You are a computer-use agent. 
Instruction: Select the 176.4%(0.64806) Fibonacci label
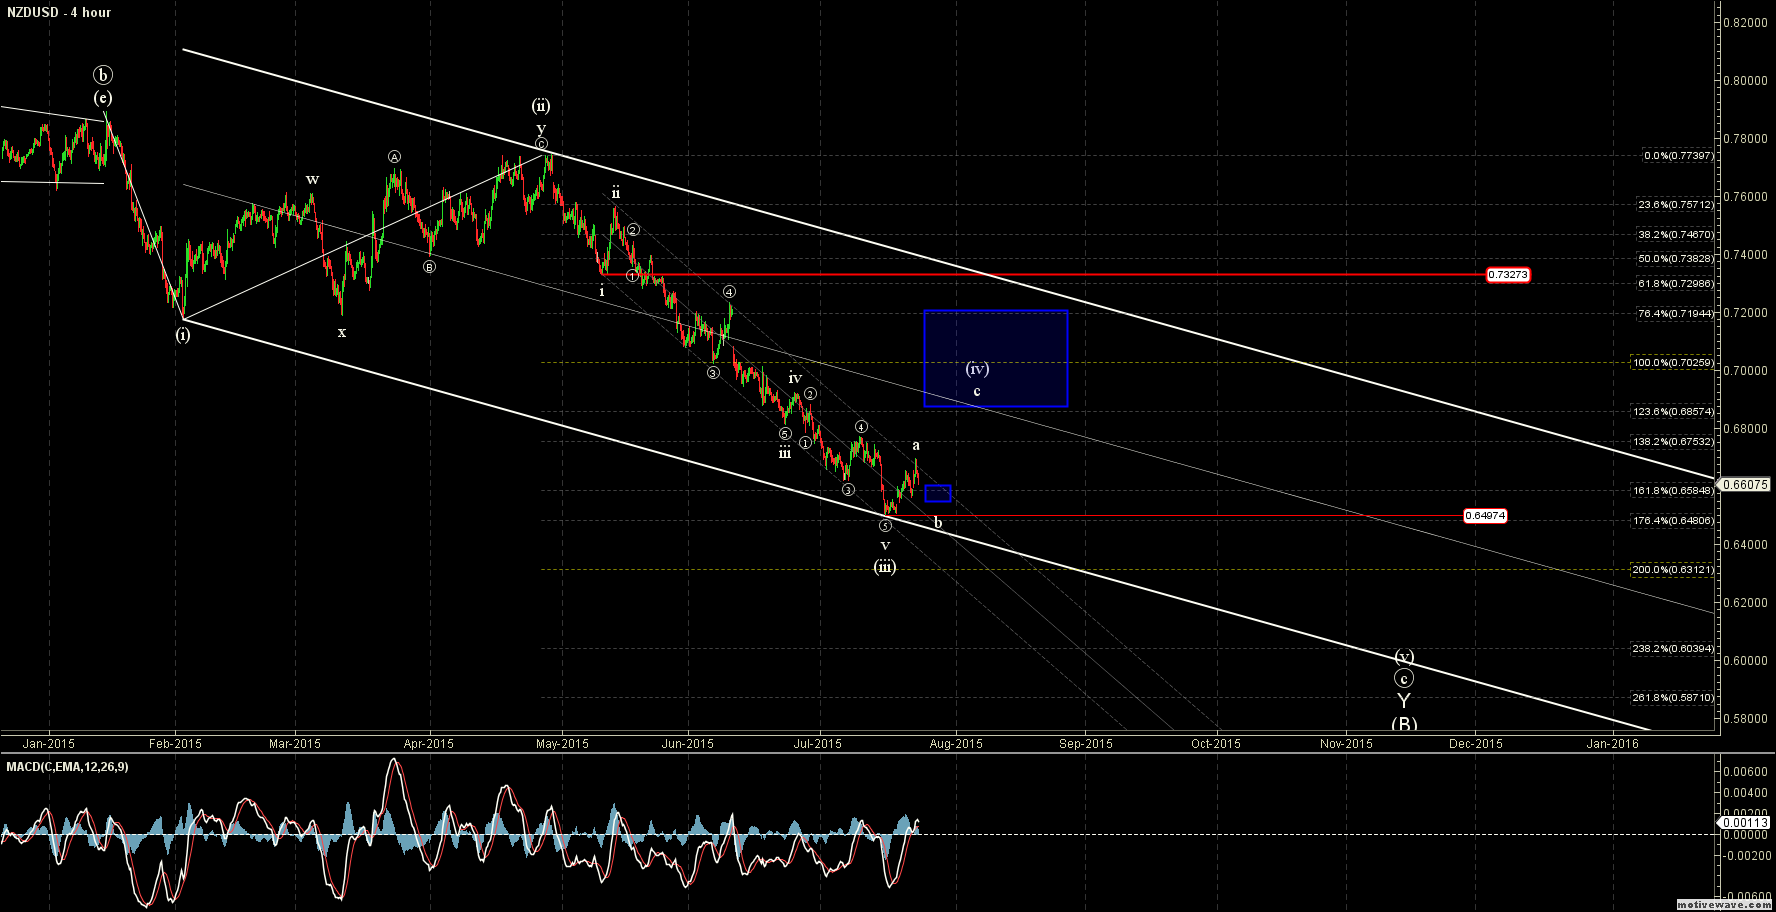[x=1673, y=521]
